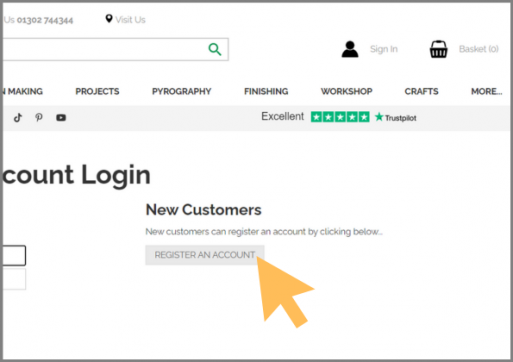The image size is (513, 362).
Task: Open the YouTube social icon
Action: (x=61, y=118)
